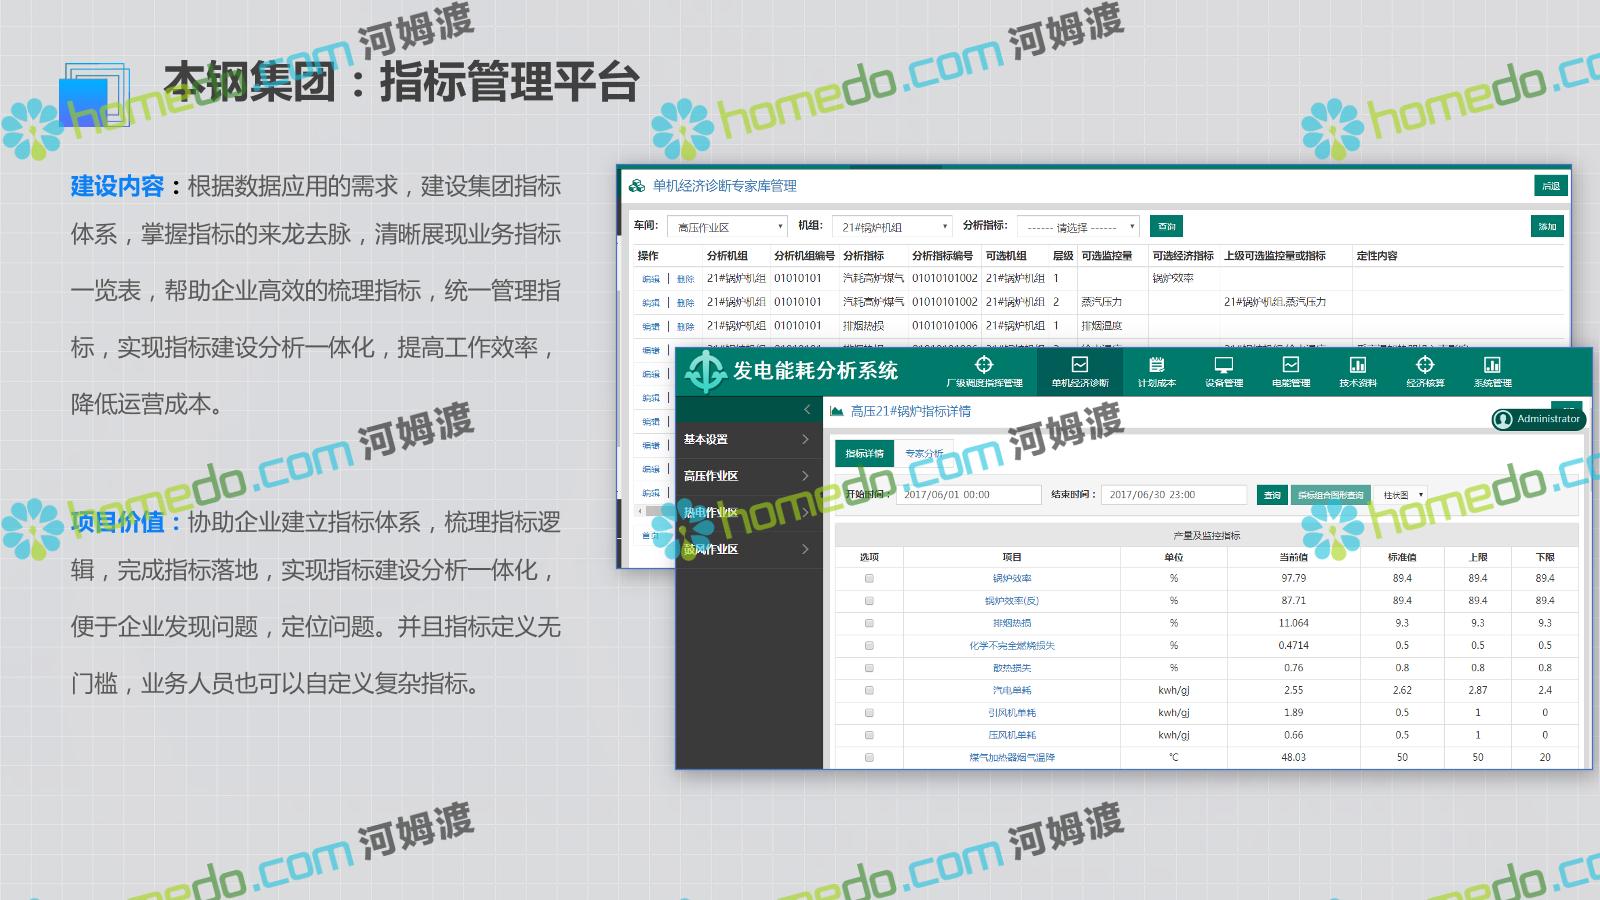Click the 结束时间 field showing 2017/06/30 23:00
This screenshot has height=900, width=1600.
[x=1175, y=495]
